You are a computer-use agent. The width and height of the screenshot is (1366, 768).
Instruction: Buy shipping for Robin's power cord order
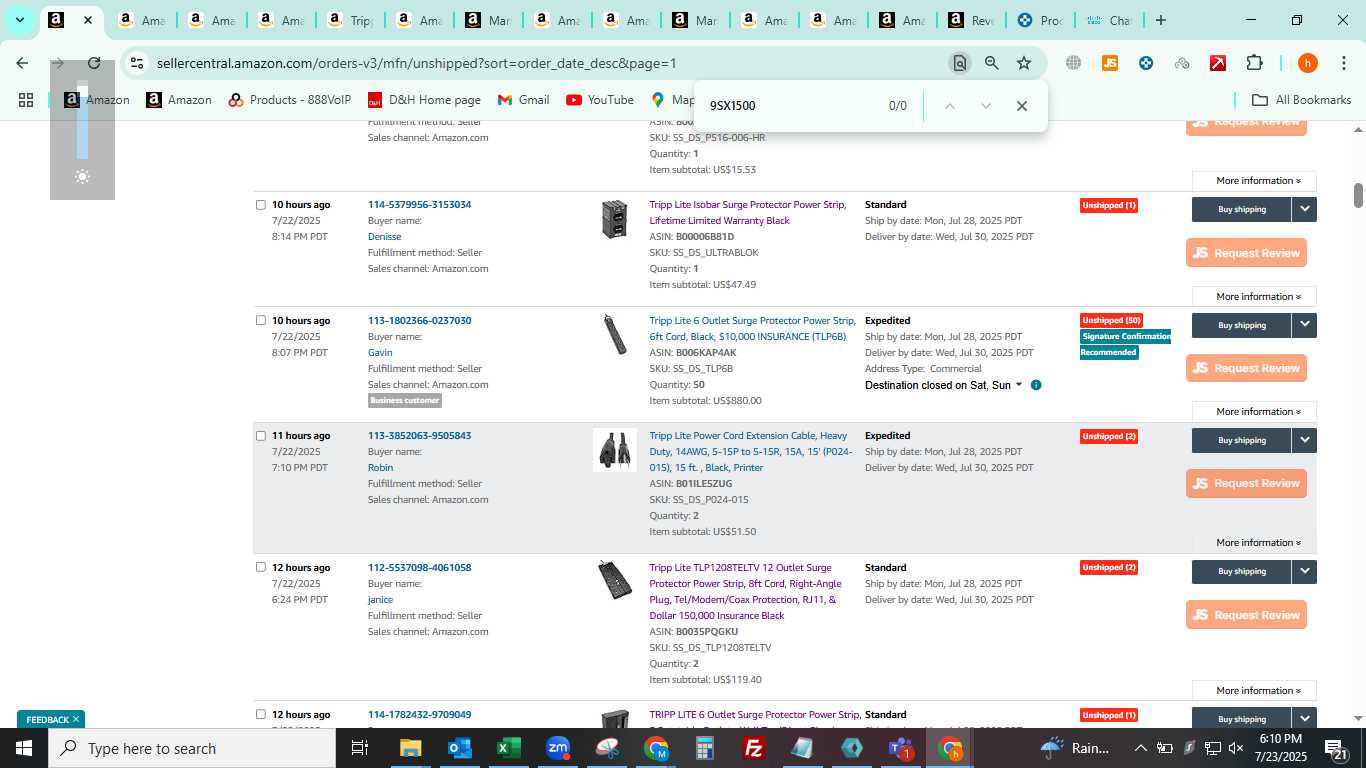pos(1241,440)
